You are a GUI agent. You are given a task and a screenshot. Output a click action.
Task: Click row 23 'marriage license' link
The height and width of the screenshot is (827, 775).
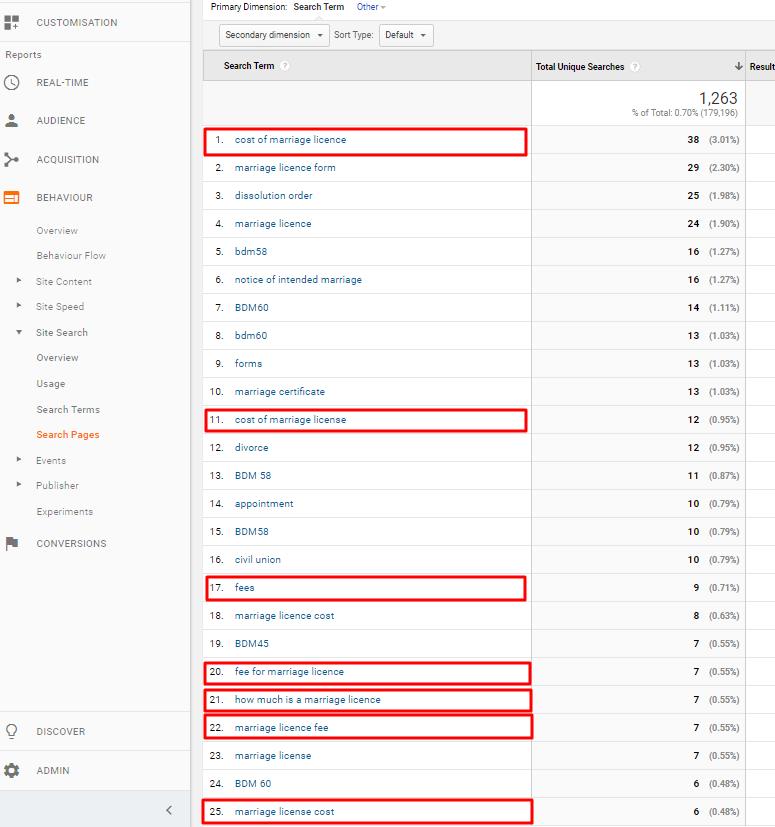(x=273, y=756)
